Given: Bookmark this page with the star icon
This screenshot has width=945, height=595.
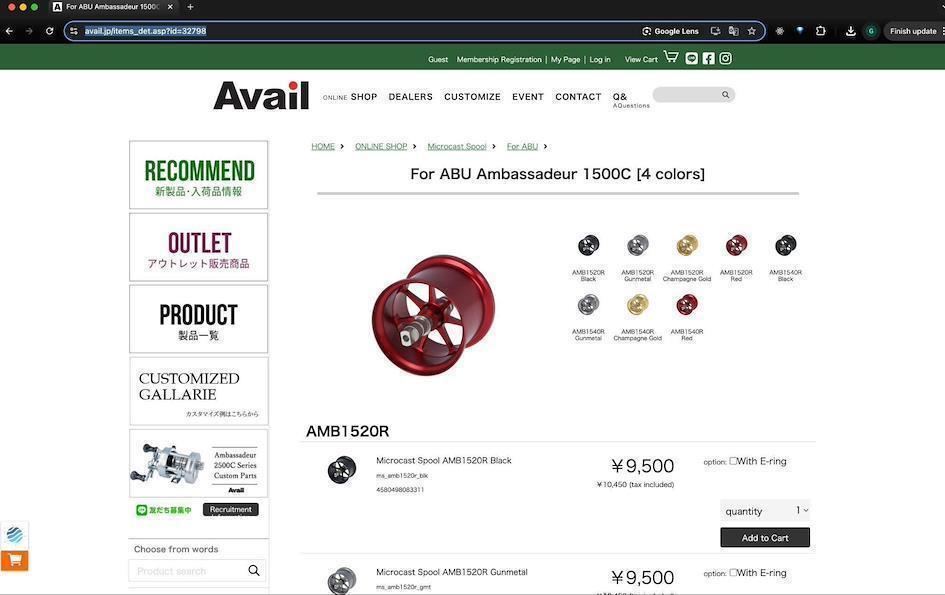Looking at the screenshot, I should coord(752,31).
